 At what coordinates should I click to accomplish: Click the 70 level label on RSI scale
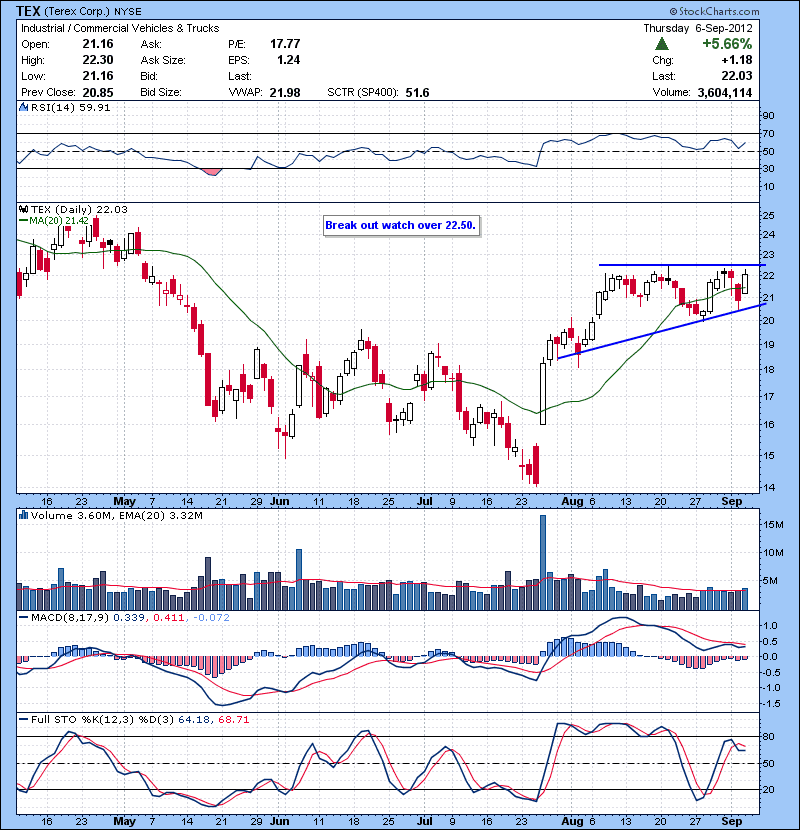coord(768,134)
